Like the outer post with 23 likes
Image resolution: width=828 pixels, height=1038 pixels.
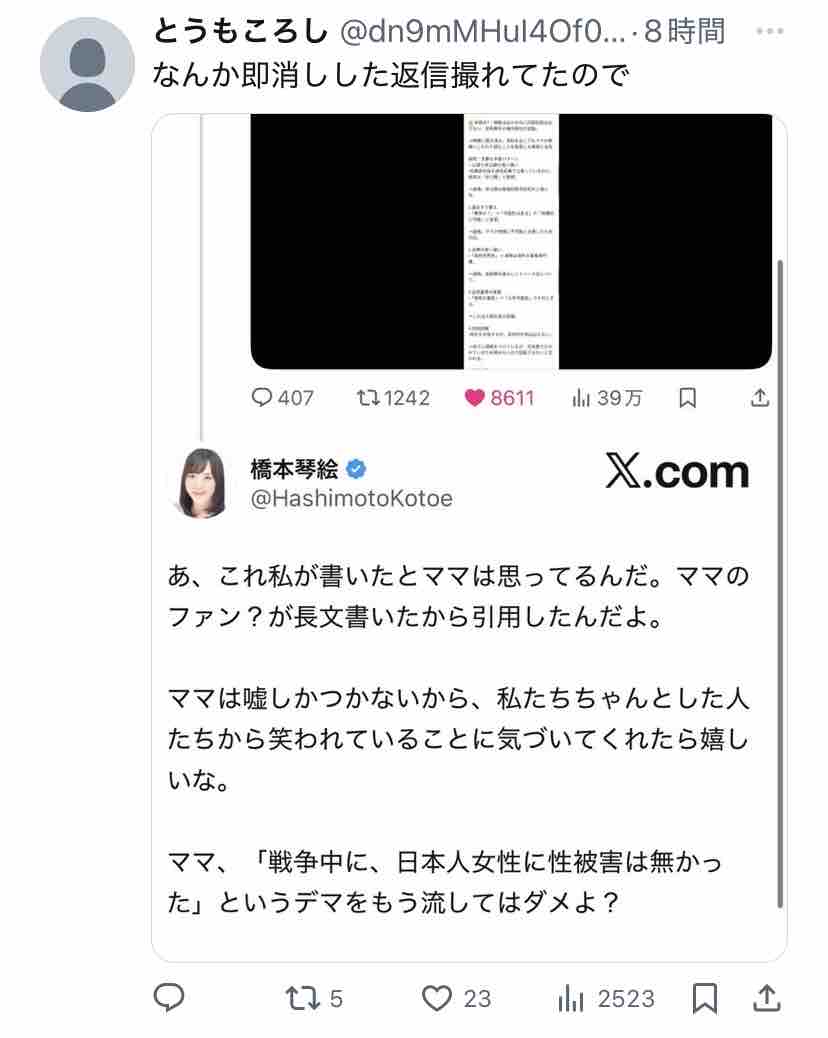click(457, 998)
